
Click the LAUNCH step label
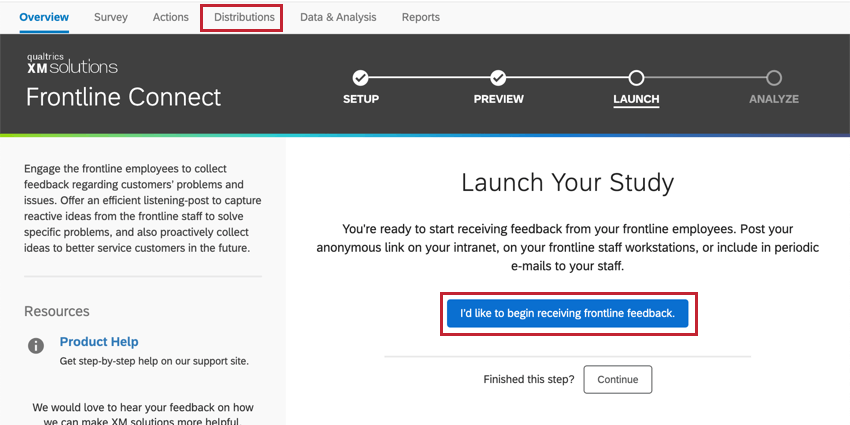pyautogui.click(x=636, y=99)
